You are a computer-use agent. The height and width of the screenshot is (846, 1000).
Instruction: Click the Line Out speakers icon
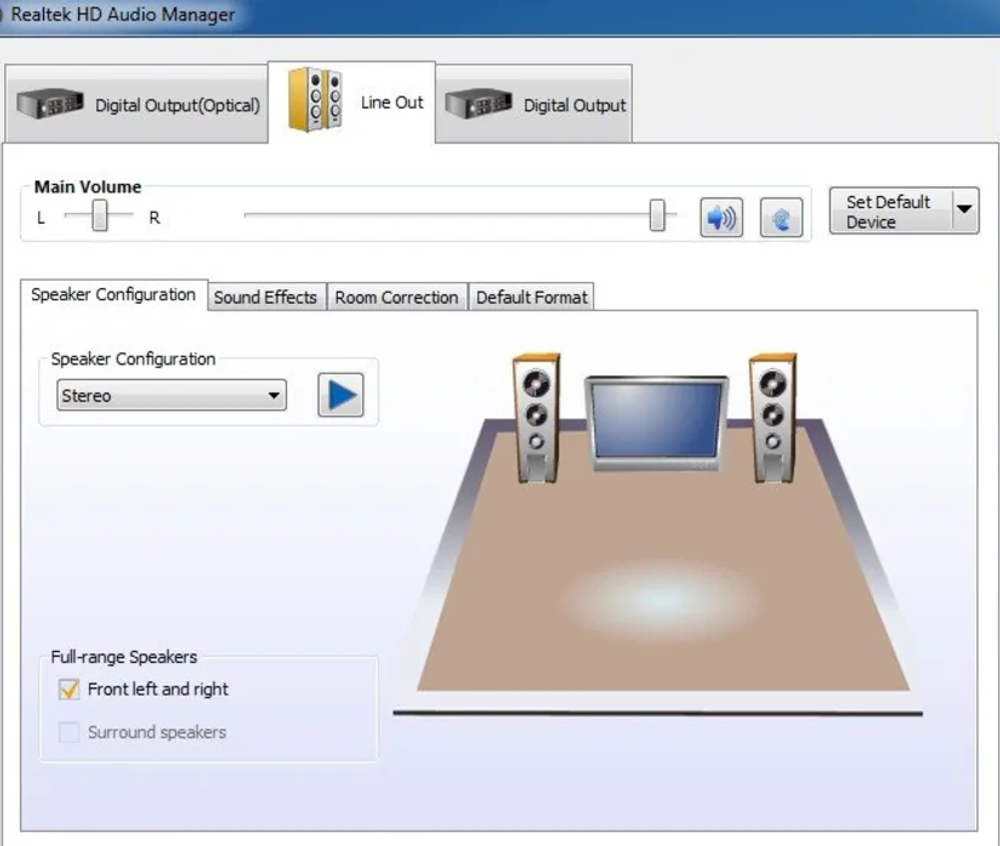pos(315,100)
